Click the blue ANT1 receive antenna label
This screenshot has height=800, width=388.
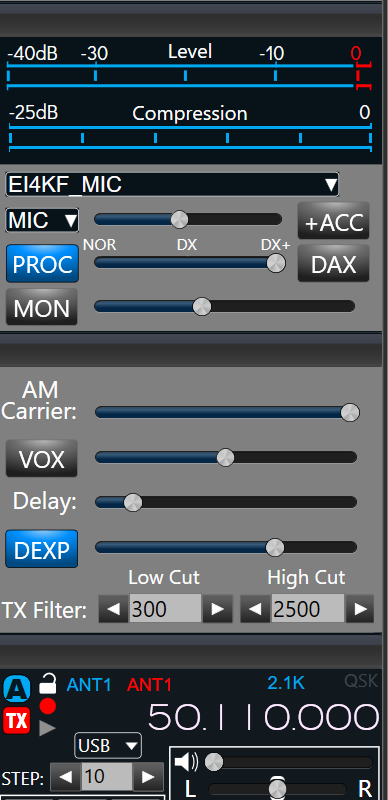tap(88, 685)
